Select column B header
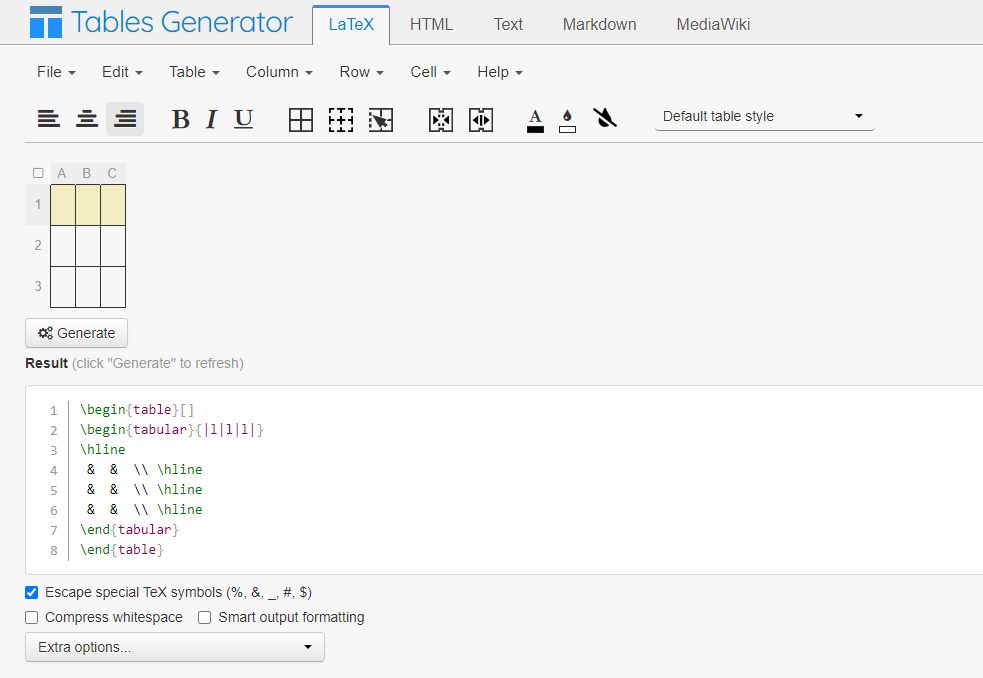The image size is (983, 678). 87,173
